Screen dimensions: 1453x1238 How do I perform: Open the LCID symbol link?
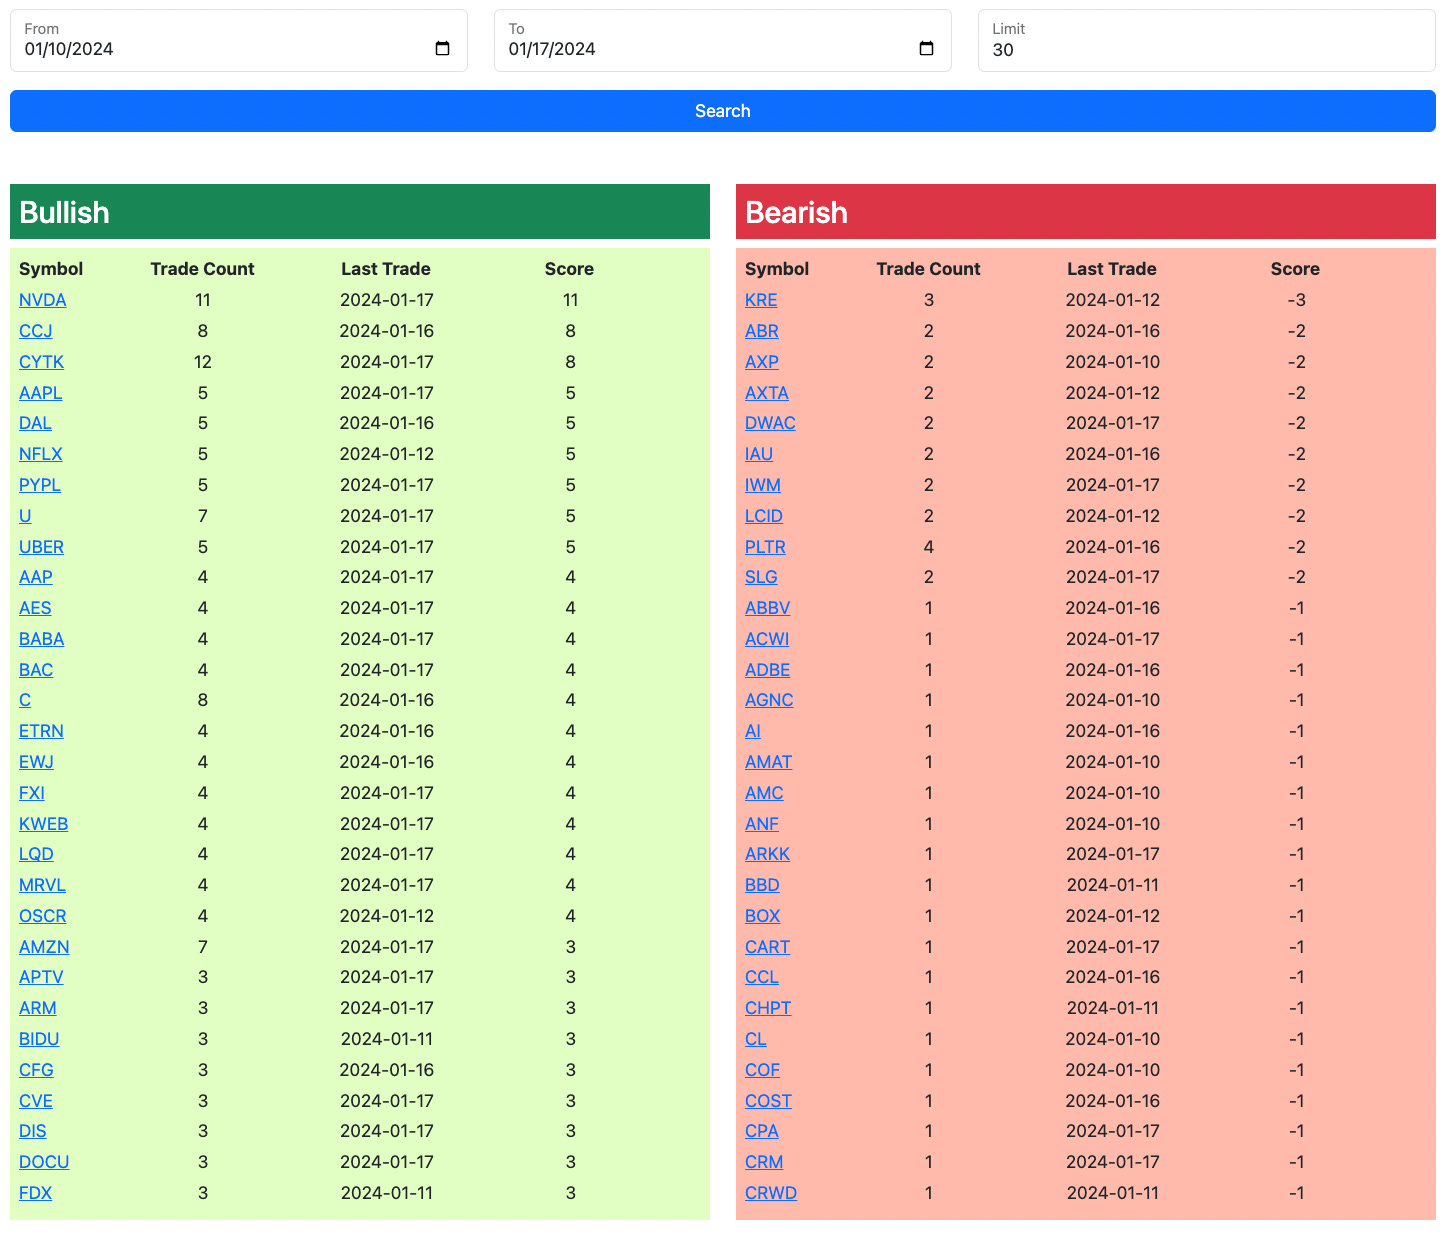pos(764,516)
